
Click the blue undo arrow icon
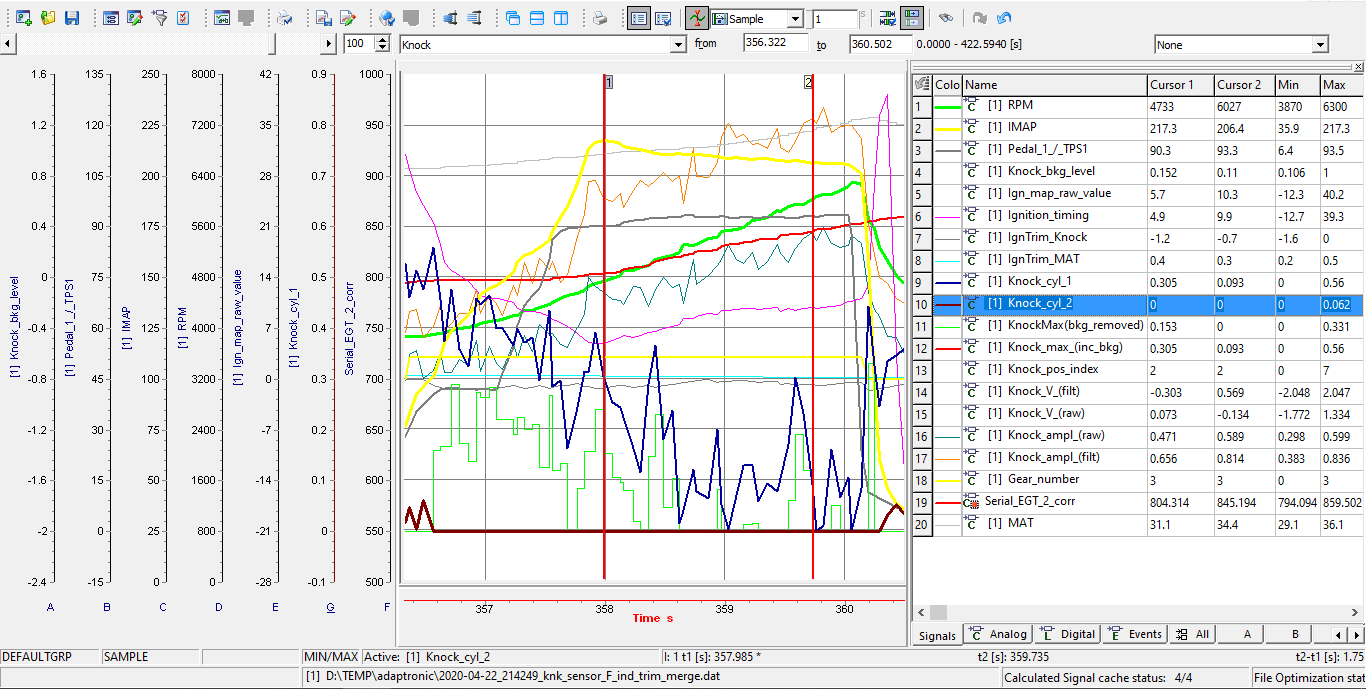click(1004, 18)
